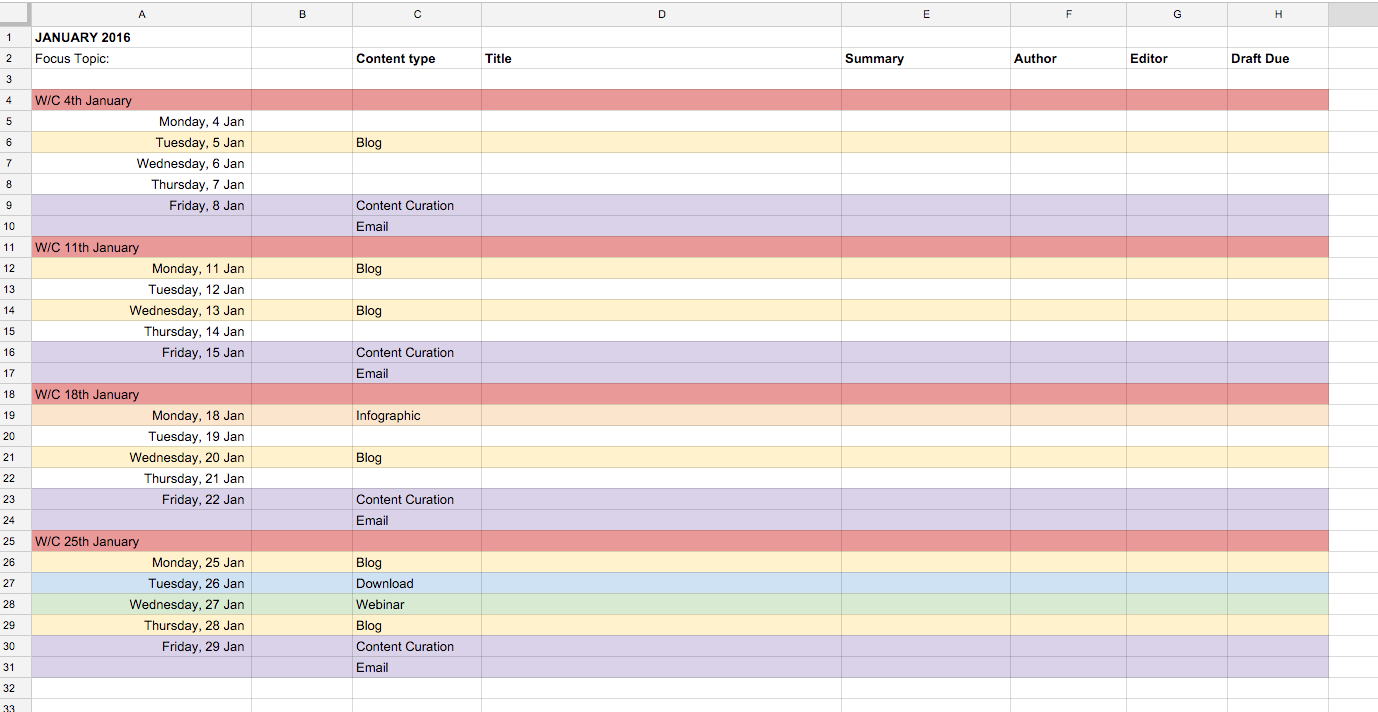Select the Summary header cell
The width and height of the screenshot is (1378, 712).
click(926, 59)
